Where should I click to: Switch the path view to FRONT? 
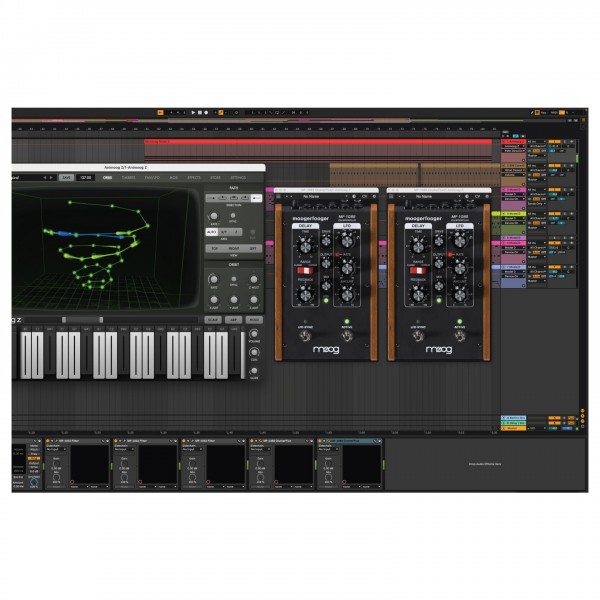pos(234,248)
